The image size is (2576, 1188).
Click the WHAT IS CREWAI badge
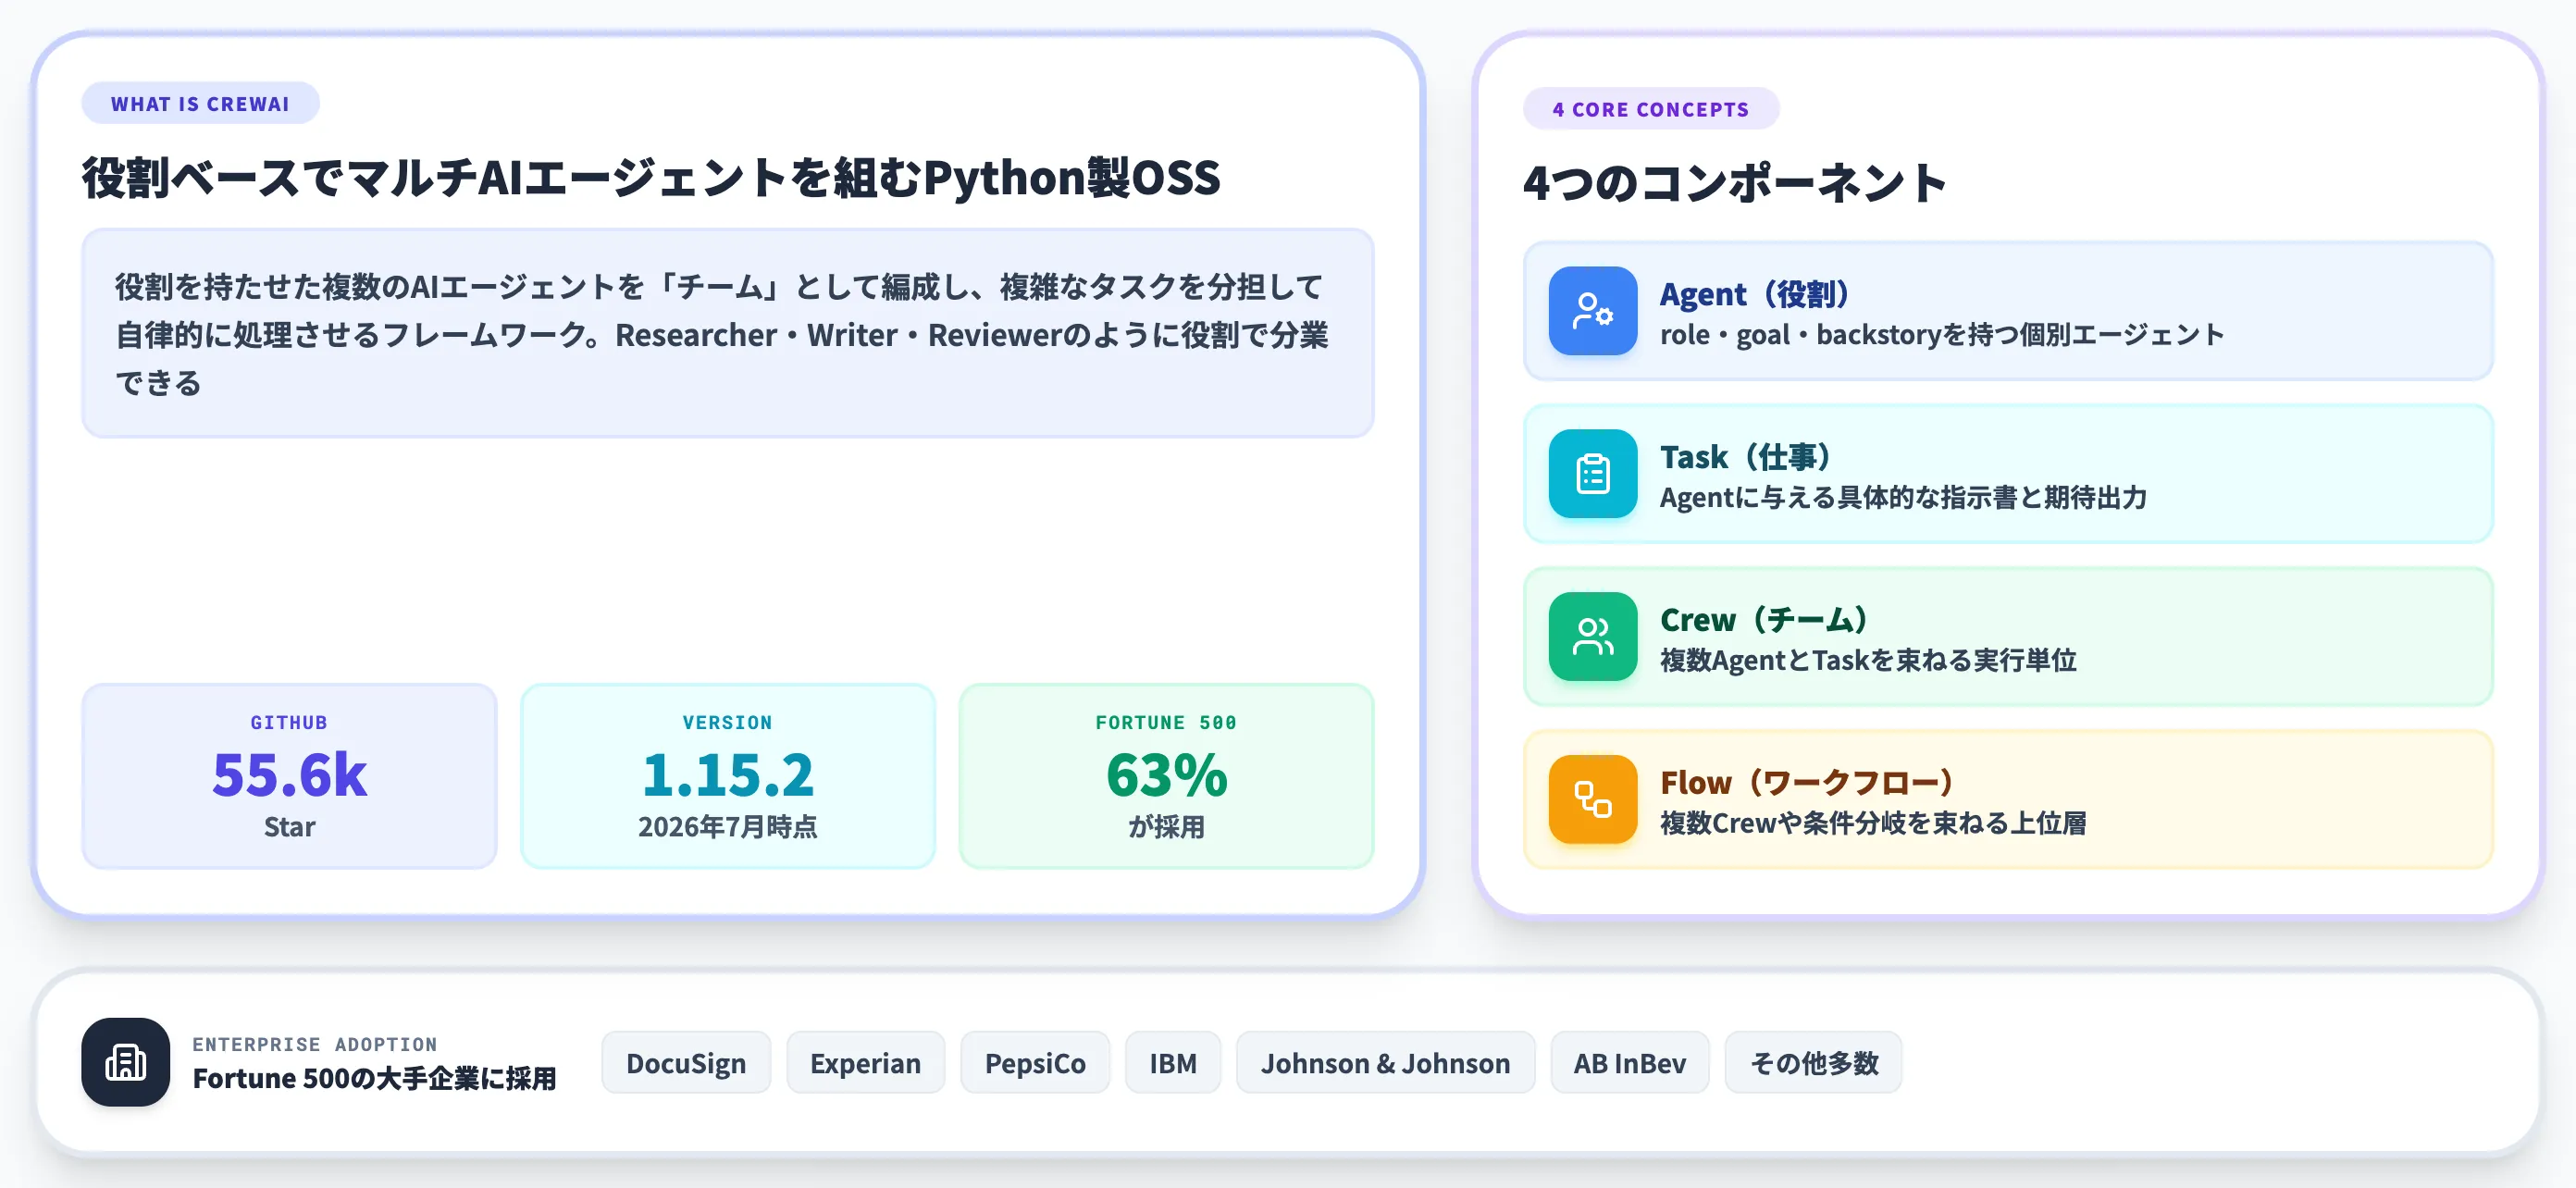tap(200, 103)
